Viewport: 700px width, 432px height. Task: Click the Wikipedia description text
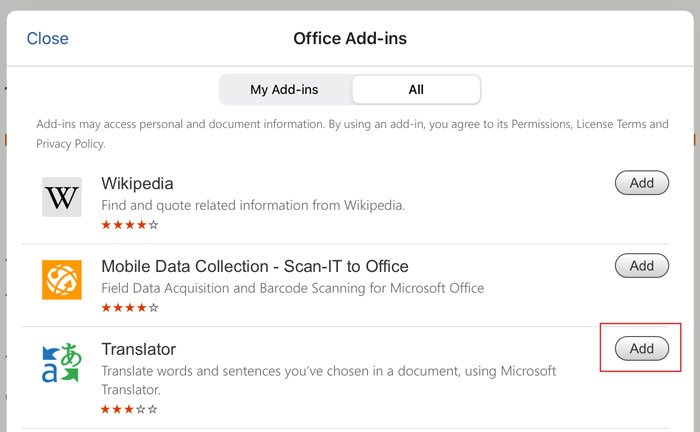pos(253,205)
